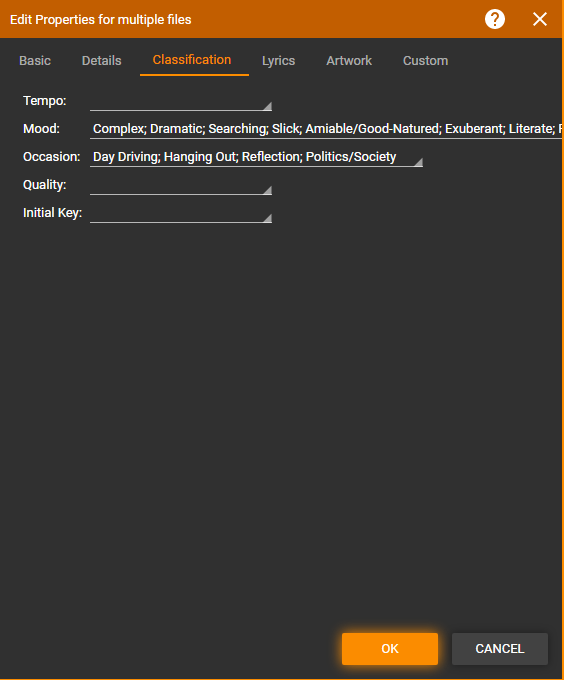Click inside the Tempo text field
564x680 pixels.
[x=176, y=101]
